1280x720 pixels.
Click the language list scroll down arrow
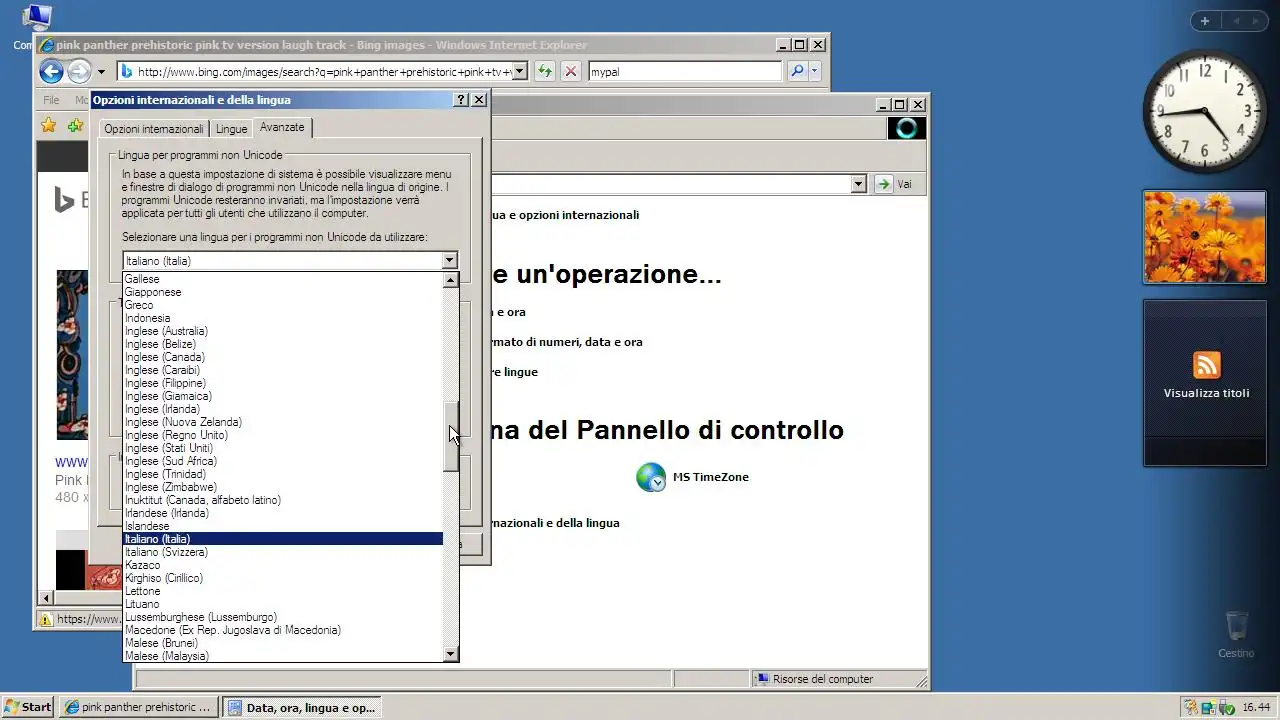coord(451,654)
